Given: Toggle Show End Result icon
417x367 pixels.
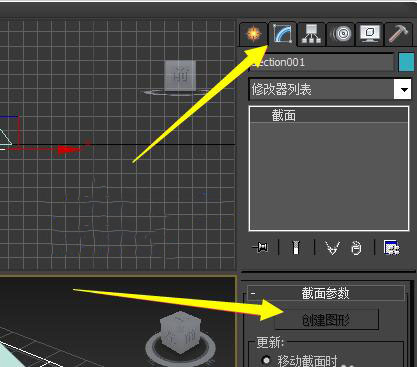Looking at the screenshot, I should click(296, 248).
